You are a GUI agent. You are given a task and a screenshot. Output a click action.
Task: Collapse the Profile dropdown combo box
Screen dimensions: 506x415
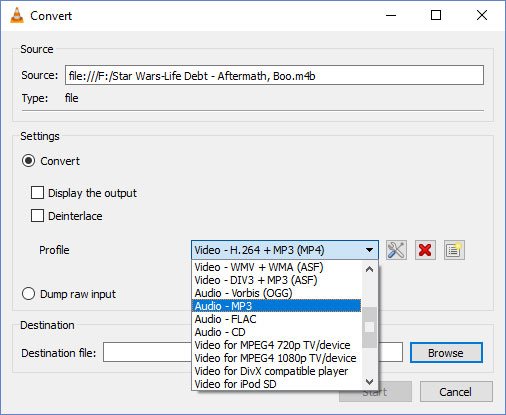285,250
